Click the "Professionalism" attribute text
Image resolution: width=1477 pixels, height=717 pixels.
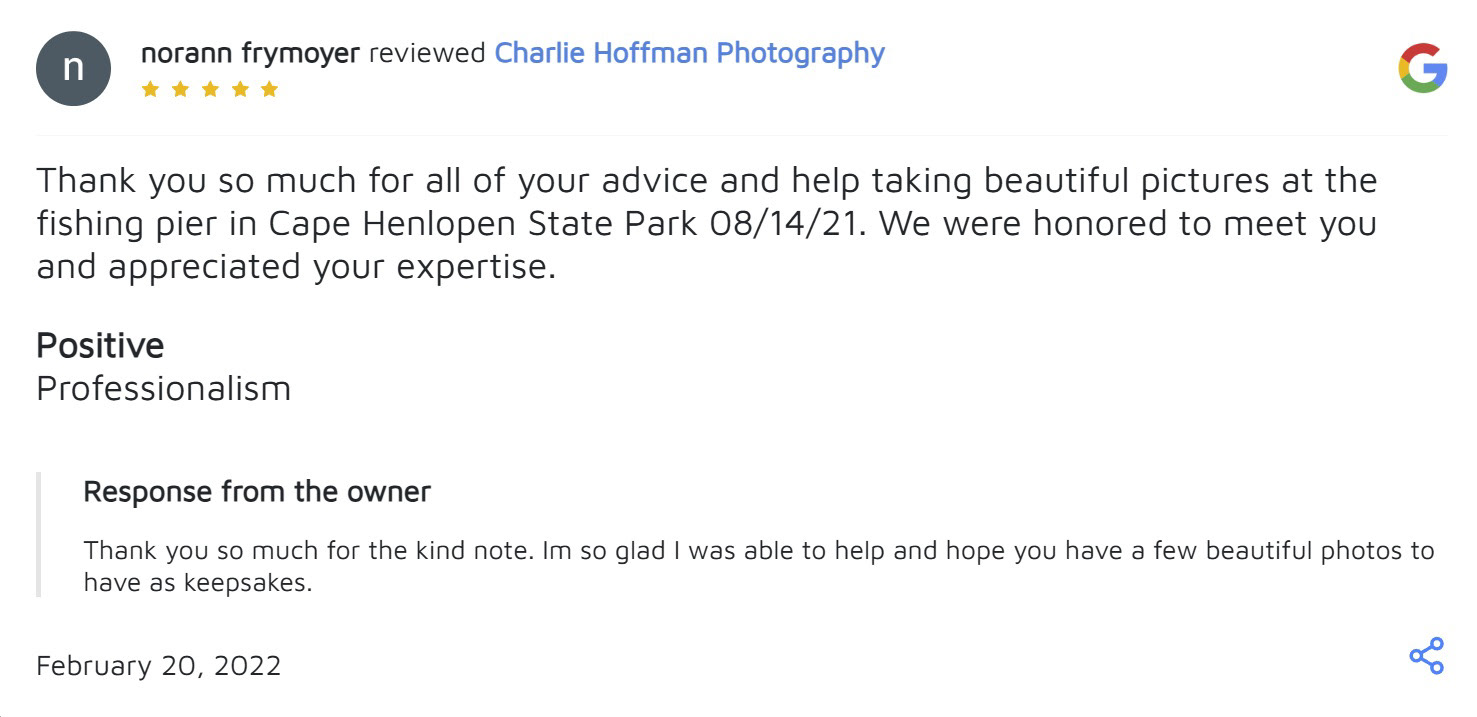click(163, 388)
